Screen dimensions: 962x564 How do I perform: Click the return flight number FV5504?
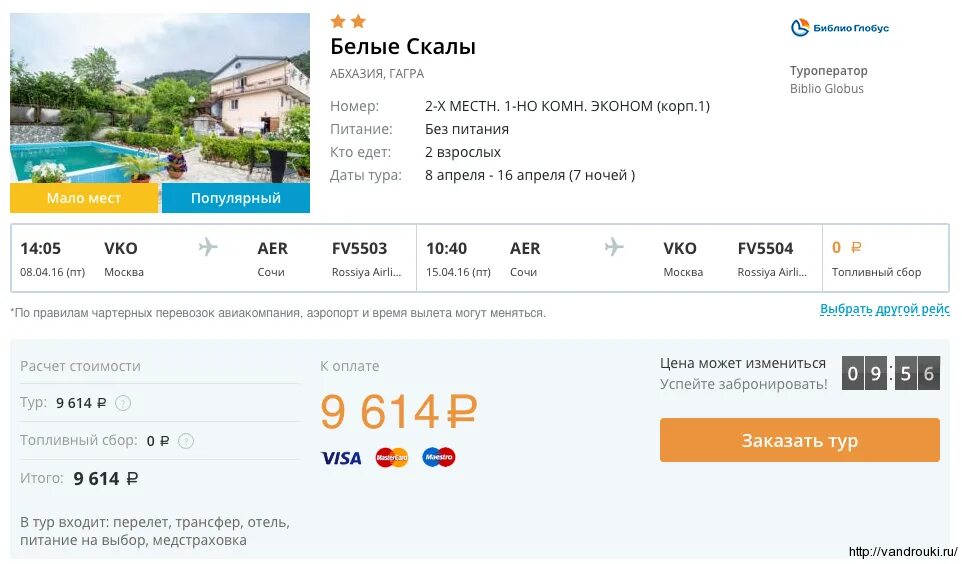point(765,249)
